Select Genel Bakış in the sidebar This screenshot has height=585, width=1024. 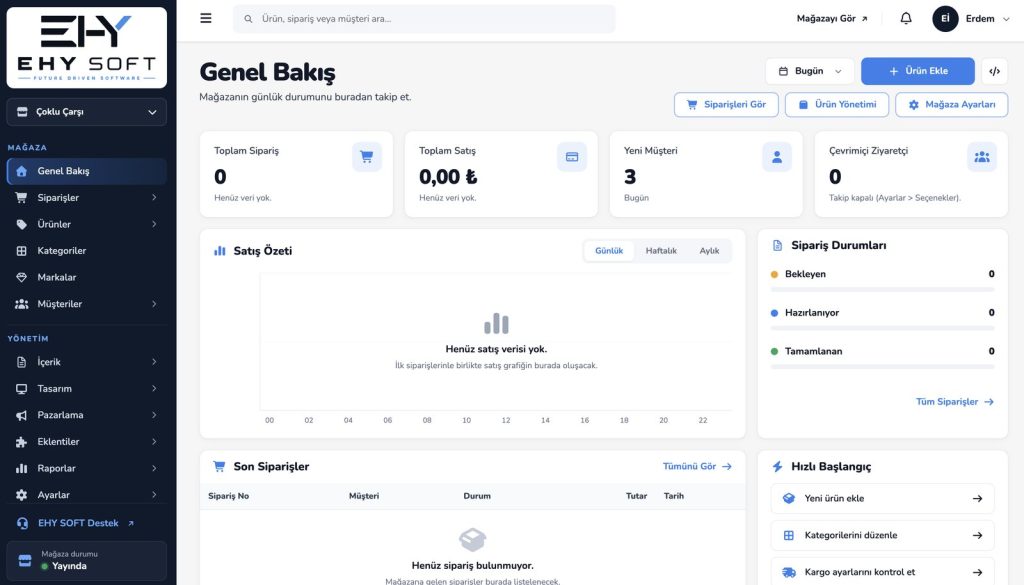[x=87, y=171]
